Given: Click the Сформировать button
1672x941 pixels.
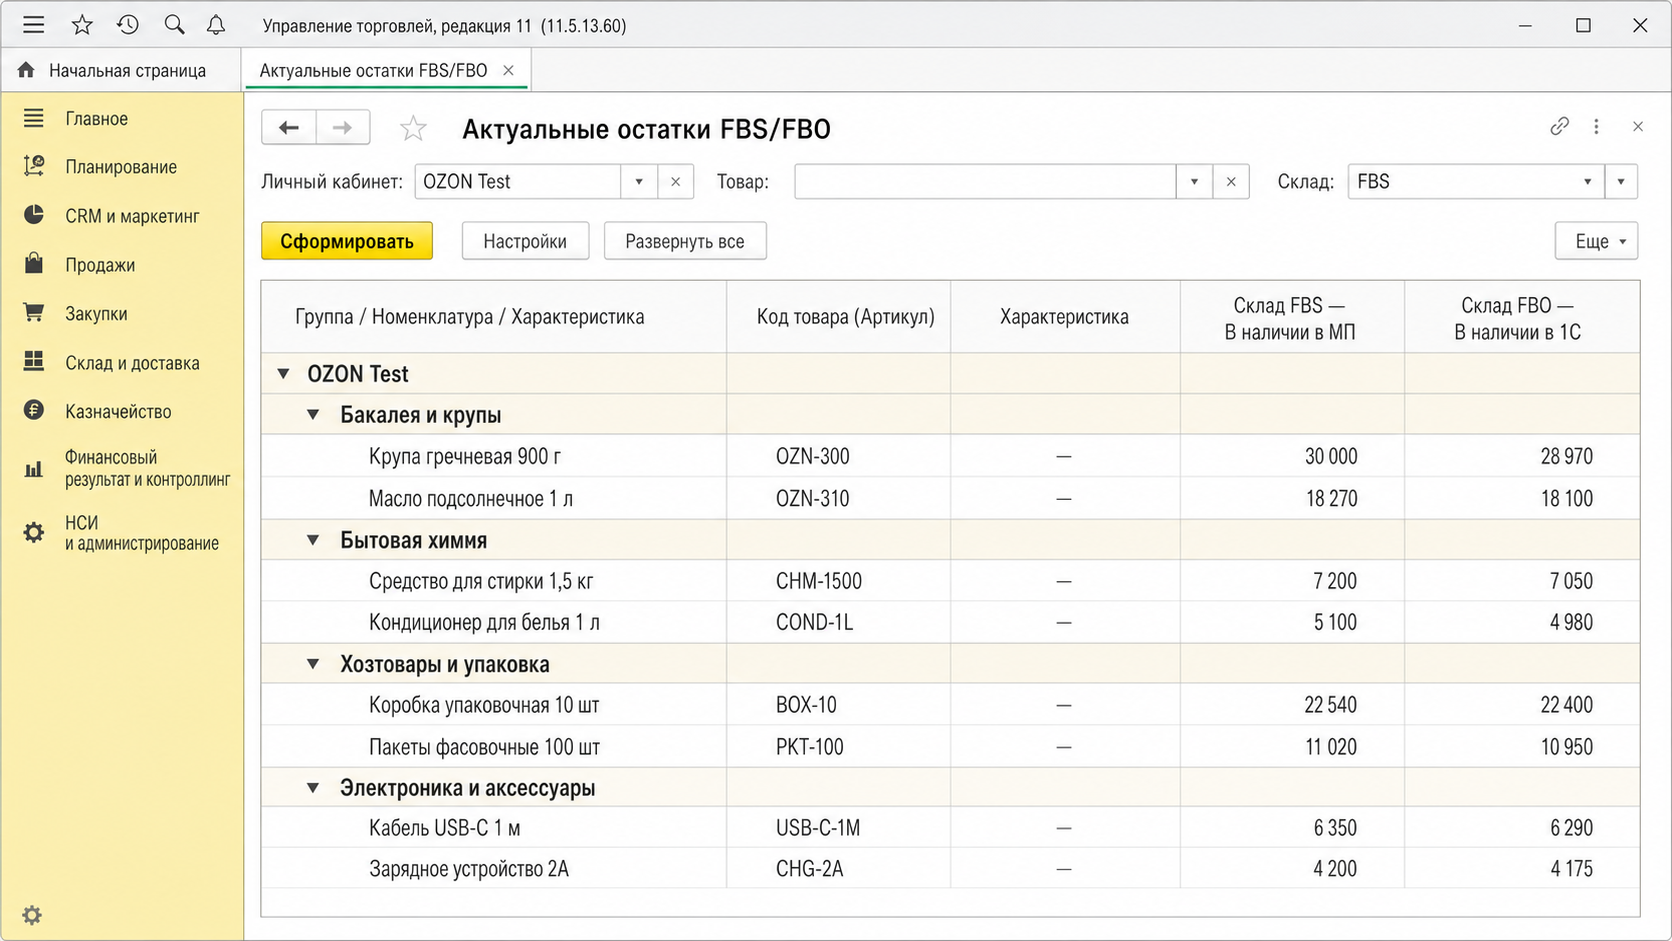Looking at the screenshot, I should pyautogui.click(x=347, y=241).
